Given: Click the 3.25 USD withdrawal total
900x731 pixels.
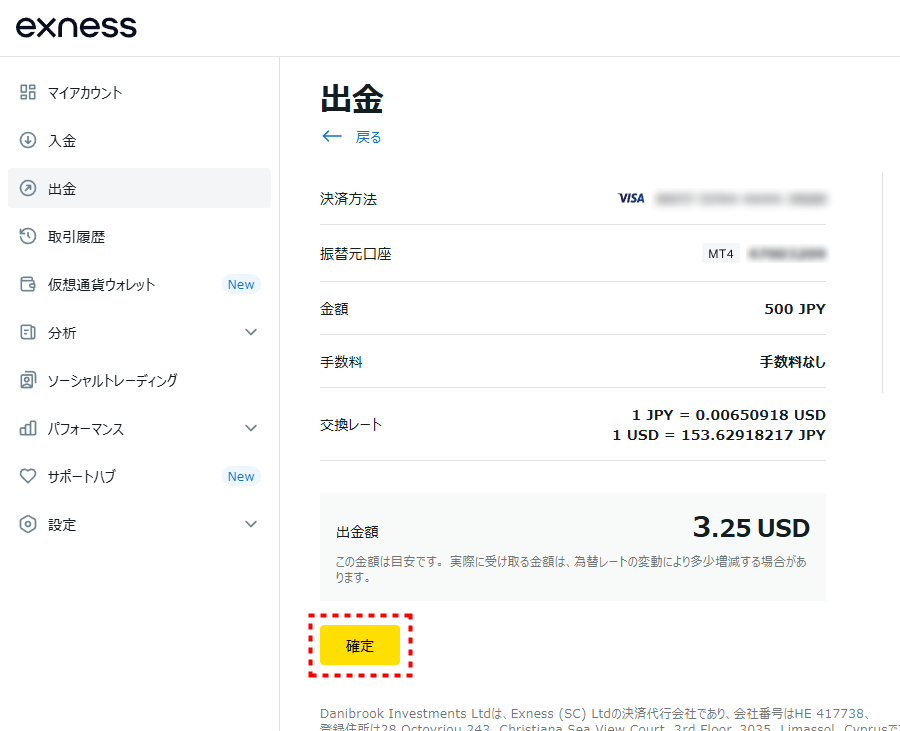Looking at the screenshot, I should [751, 527].
